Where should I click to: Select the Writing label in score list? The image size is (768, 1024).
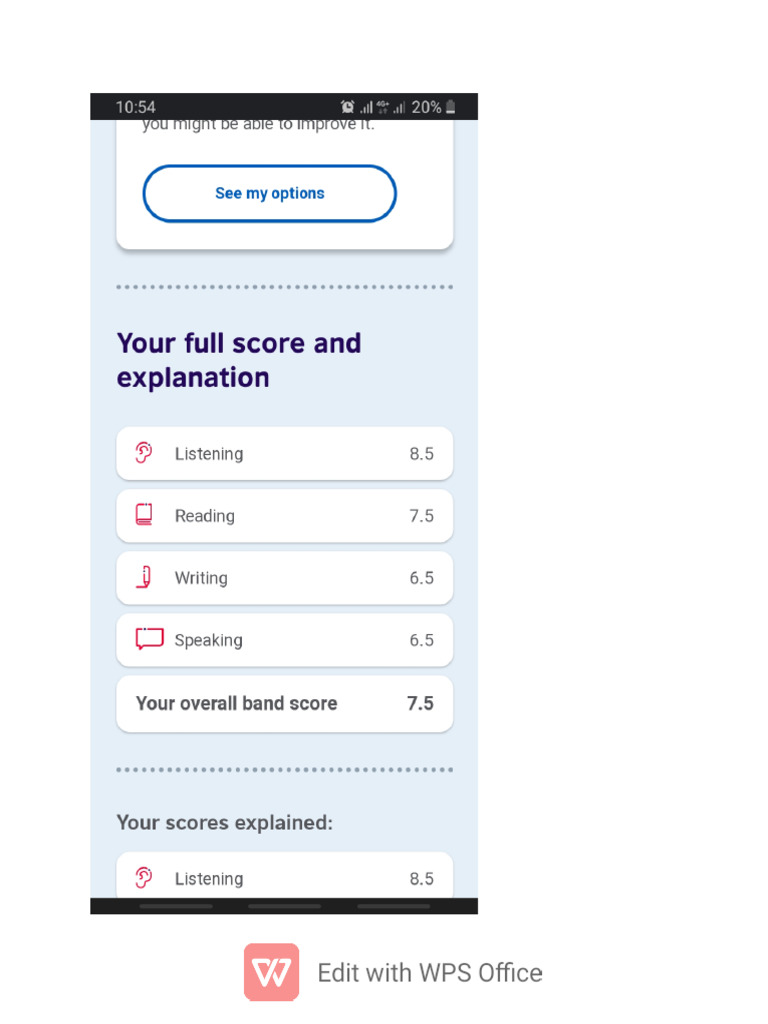[x=201, y=578]
